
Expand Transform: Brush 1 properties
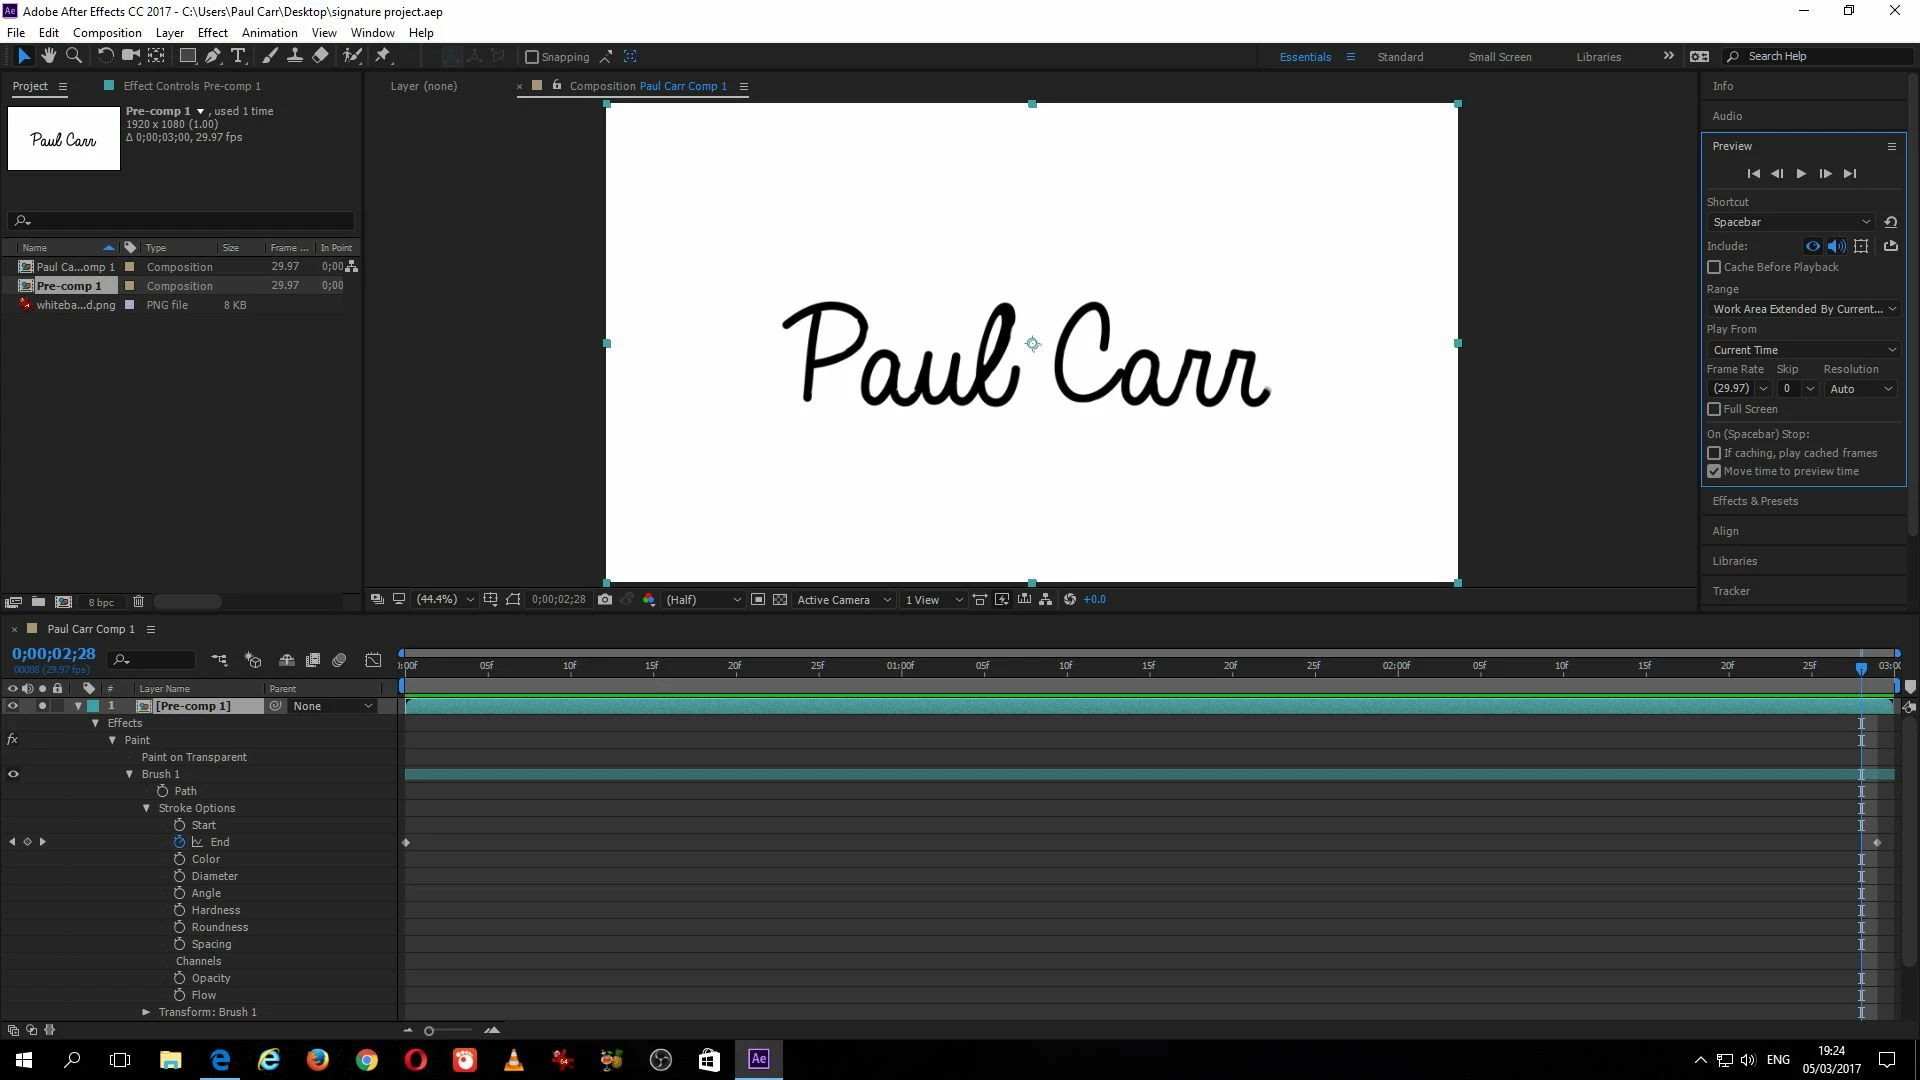click(x=147, y=1012)
